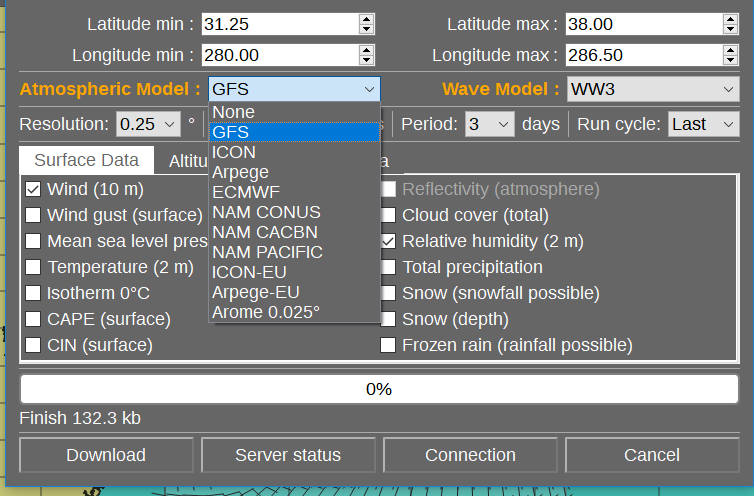Choose ICON-EU atmospheric model
Screen dimensions: 754x496
point(294,272)
